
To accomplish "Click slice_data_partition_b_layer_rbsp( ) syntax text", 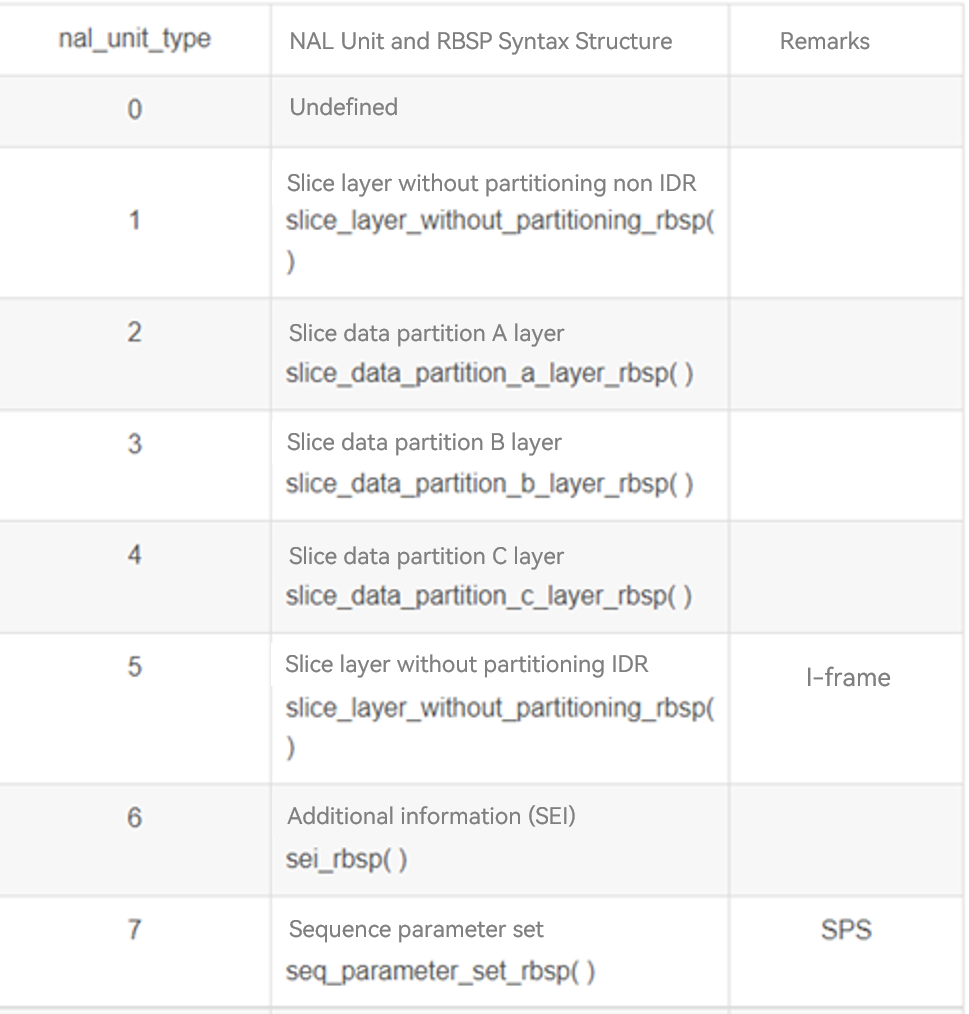I will click(489, 483).
